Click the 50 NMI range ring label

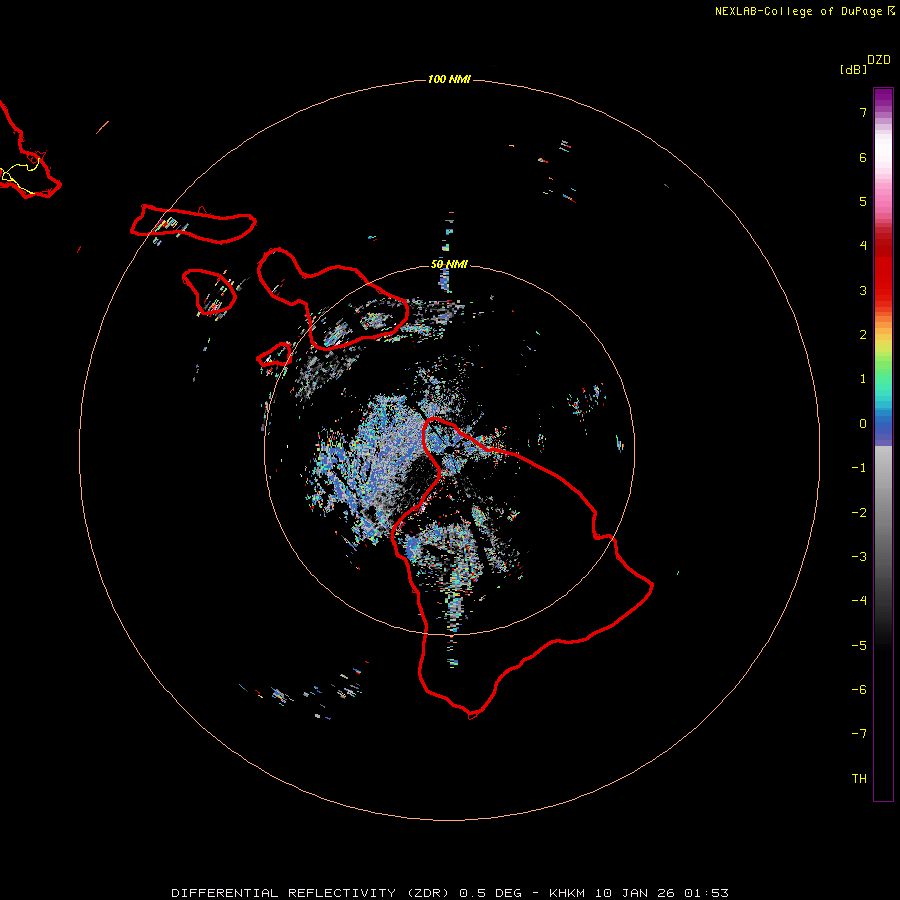(x=449, y=264)
